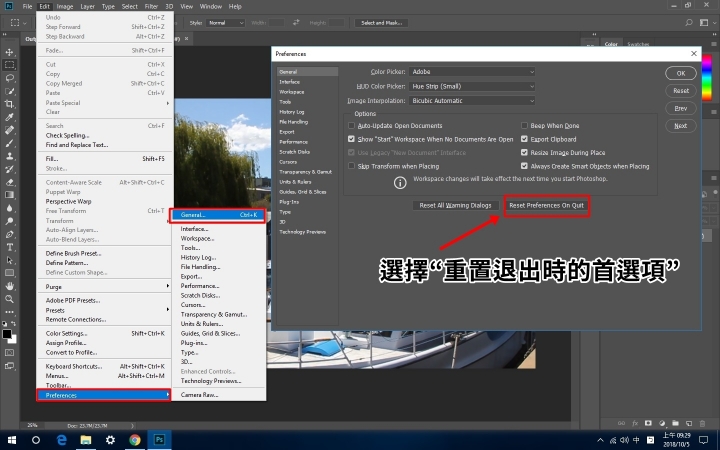Uncheck Show Start Workspace When No Documents

coord(351,139)
